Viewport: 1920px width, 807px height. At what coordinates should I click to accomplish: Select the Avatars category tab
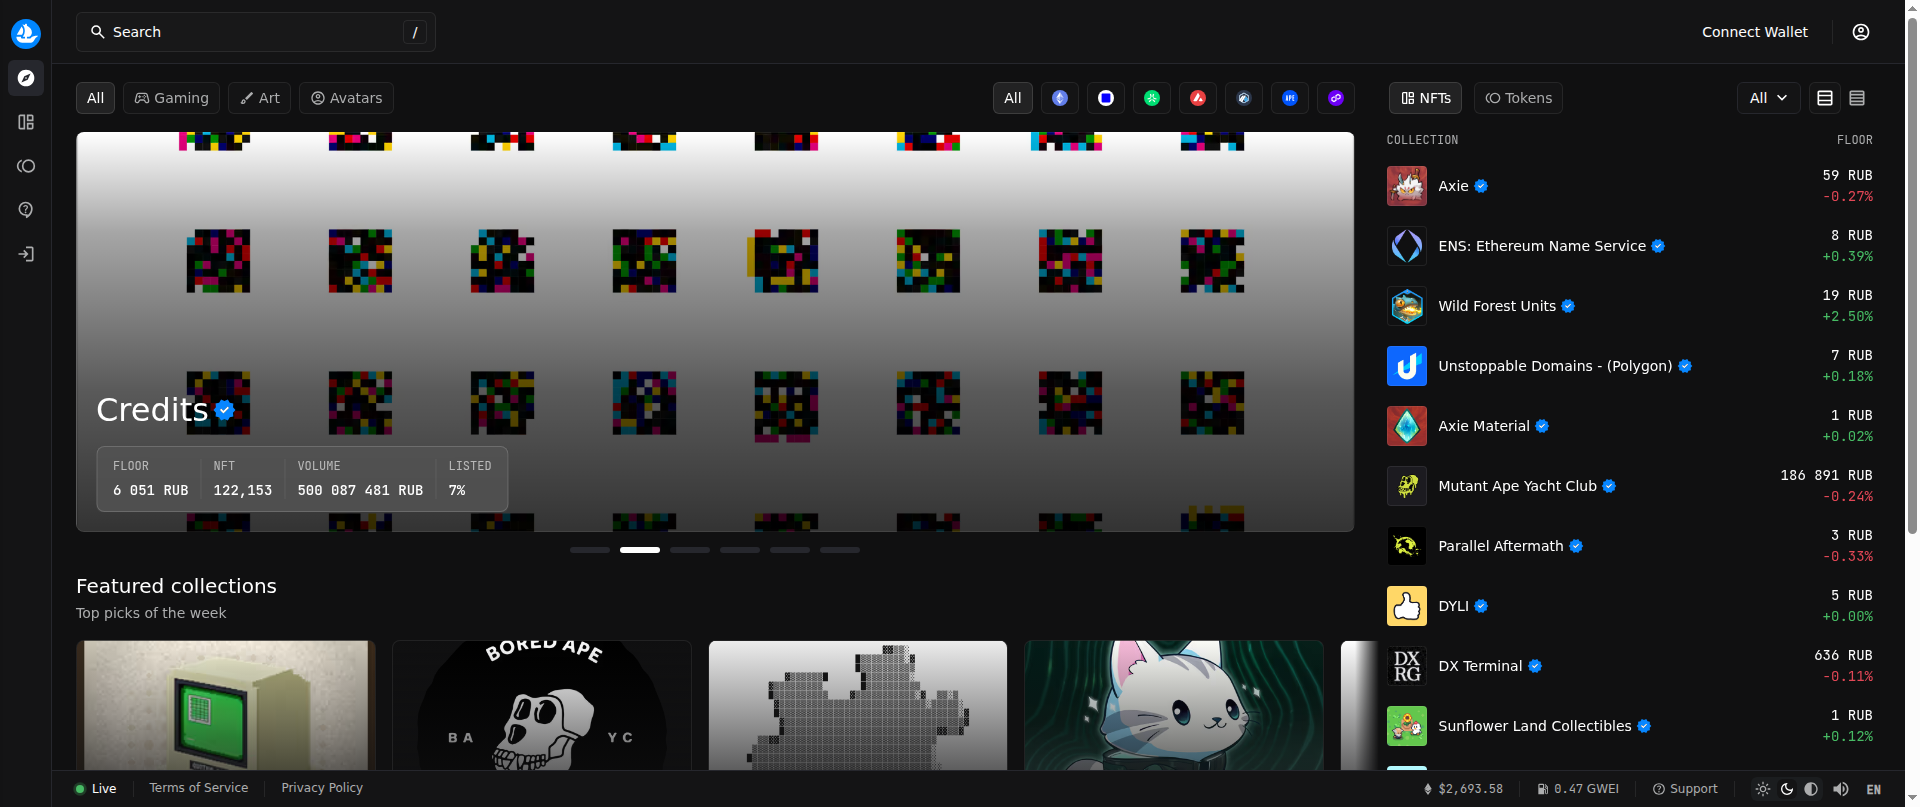346,98
